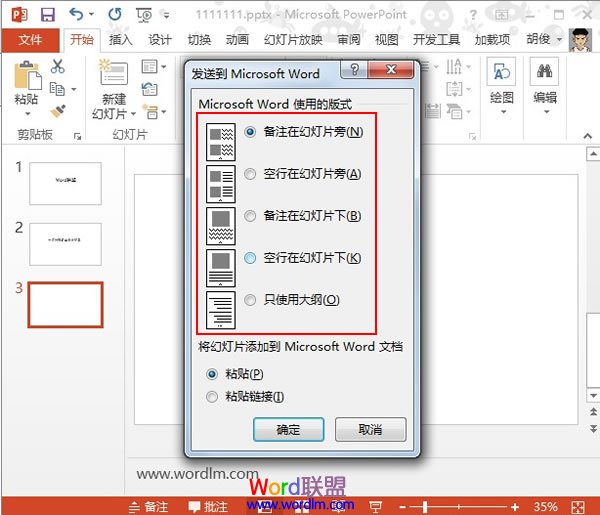Expand the Layout dropdown arrow
Image resolution: width=600 pixels, height=515 pixels.
[x=164, y=67]
